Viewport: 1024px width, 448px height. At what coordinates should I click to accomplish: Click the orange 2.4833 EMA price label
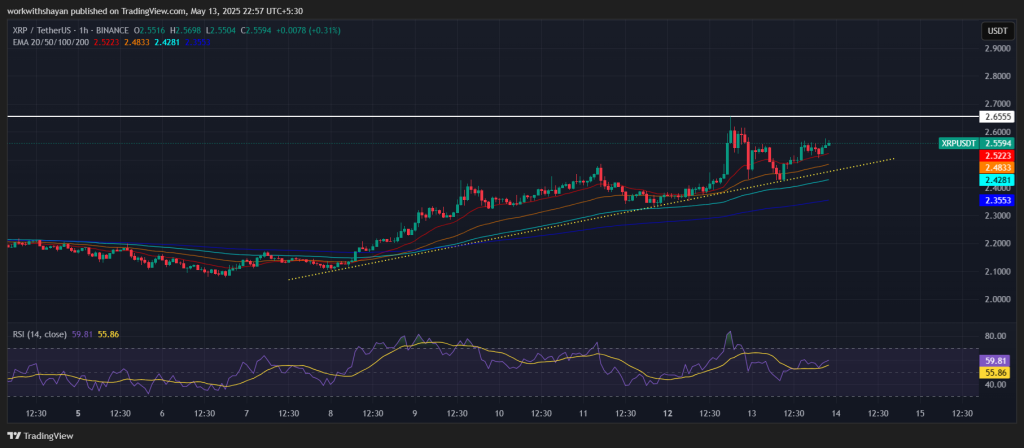point(997,168)
